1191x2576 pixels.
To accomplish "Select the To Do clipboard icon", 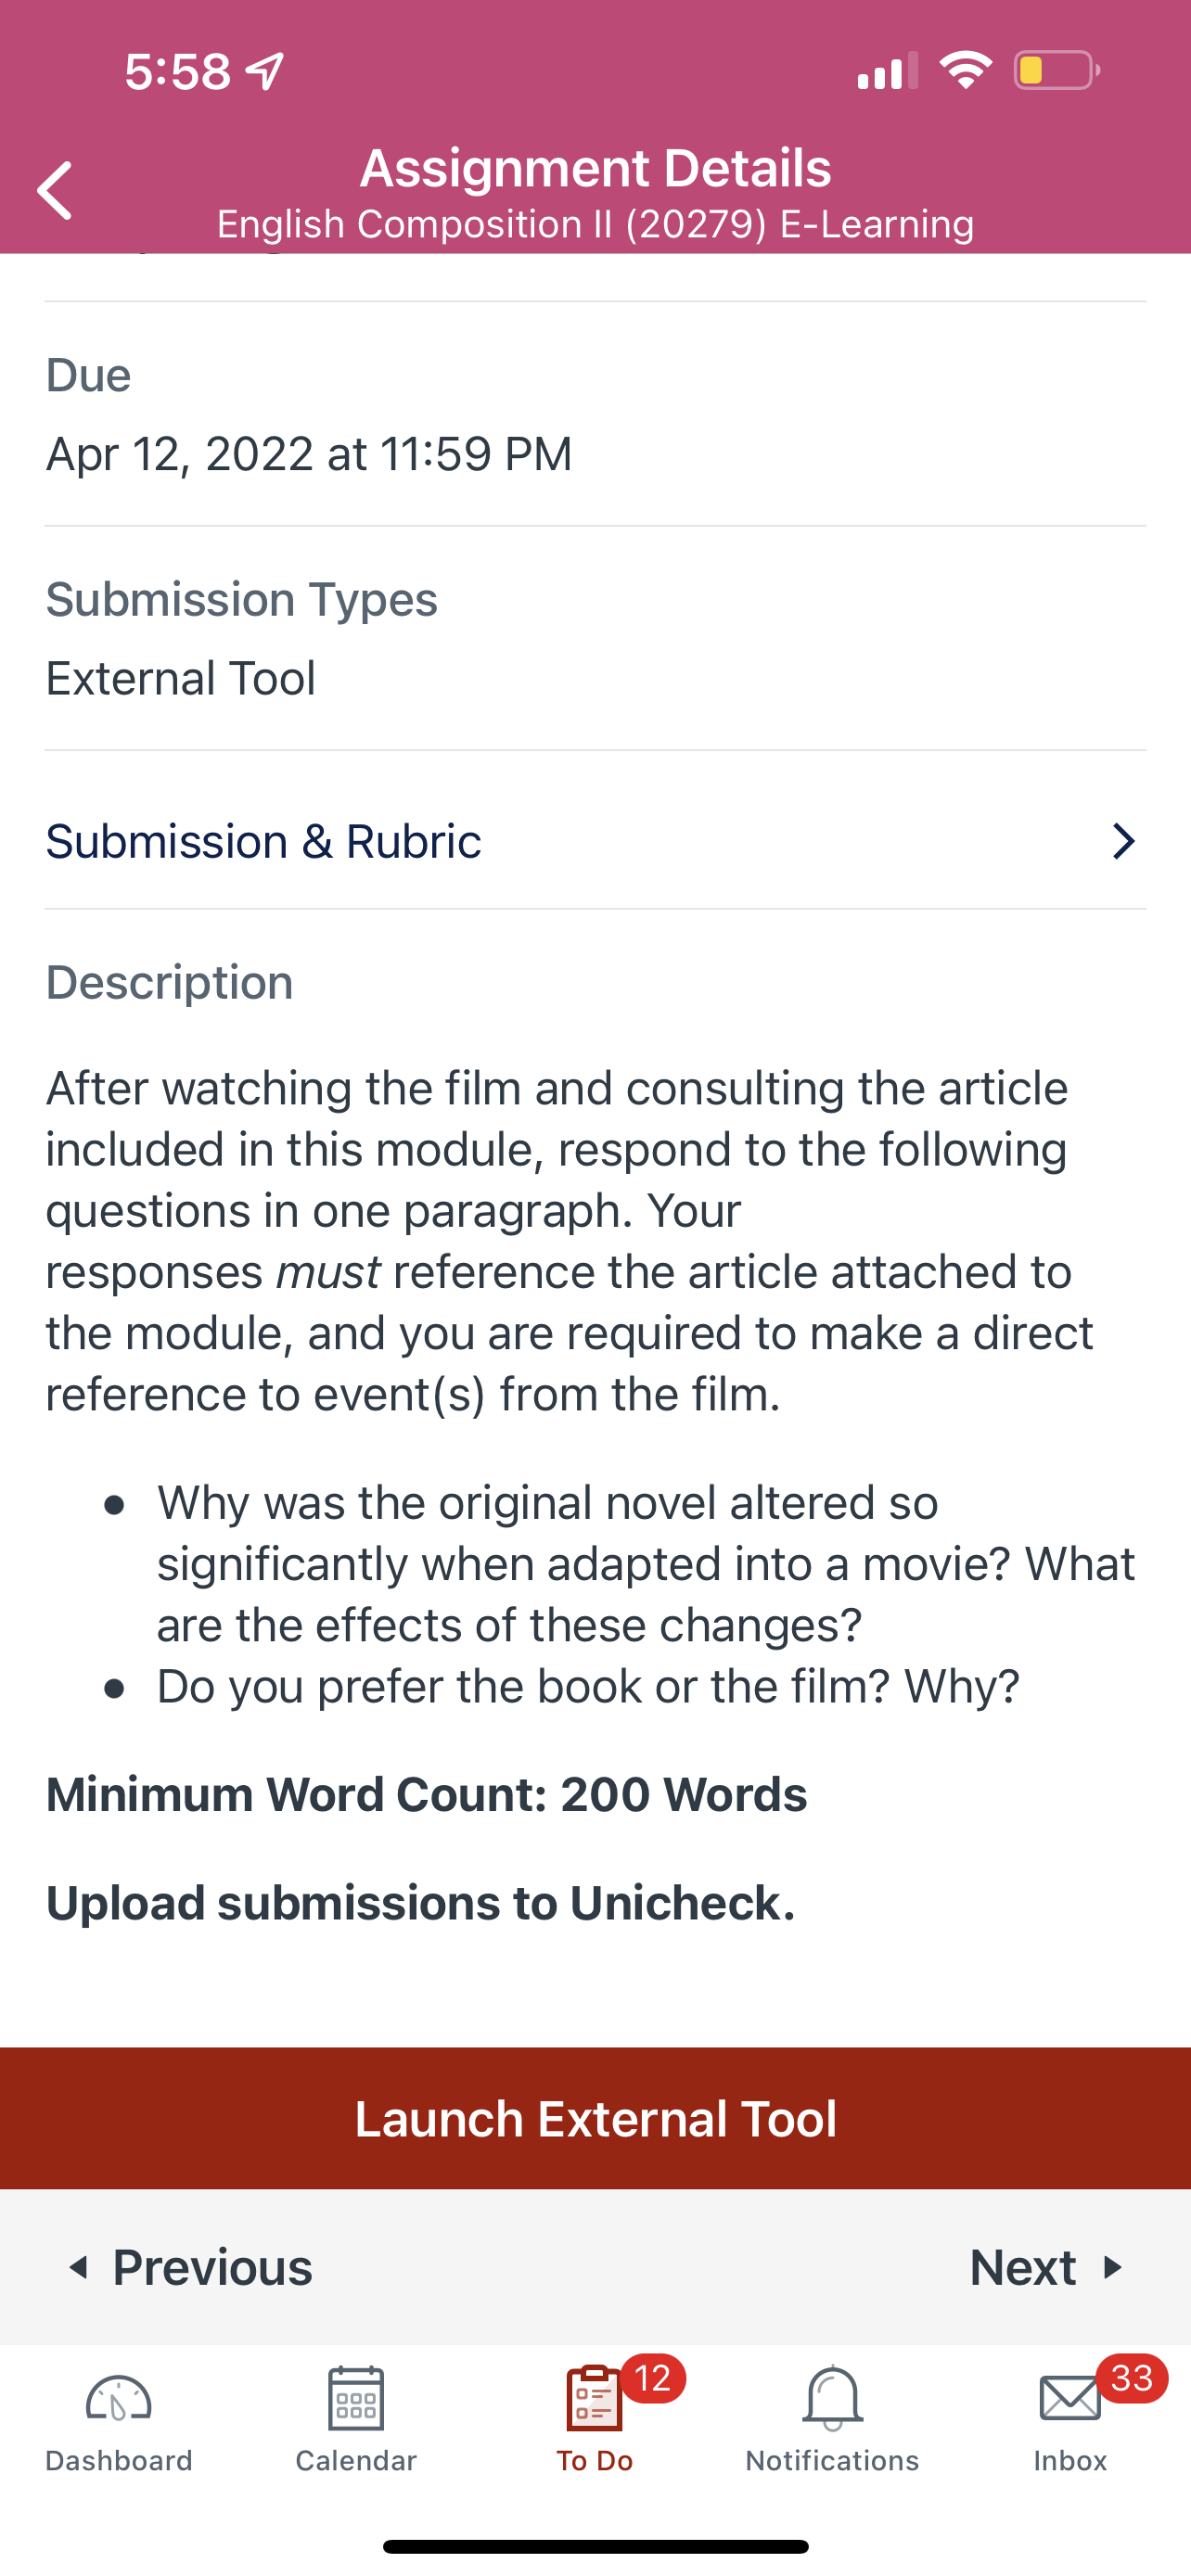I will (x=594, y=2398).
